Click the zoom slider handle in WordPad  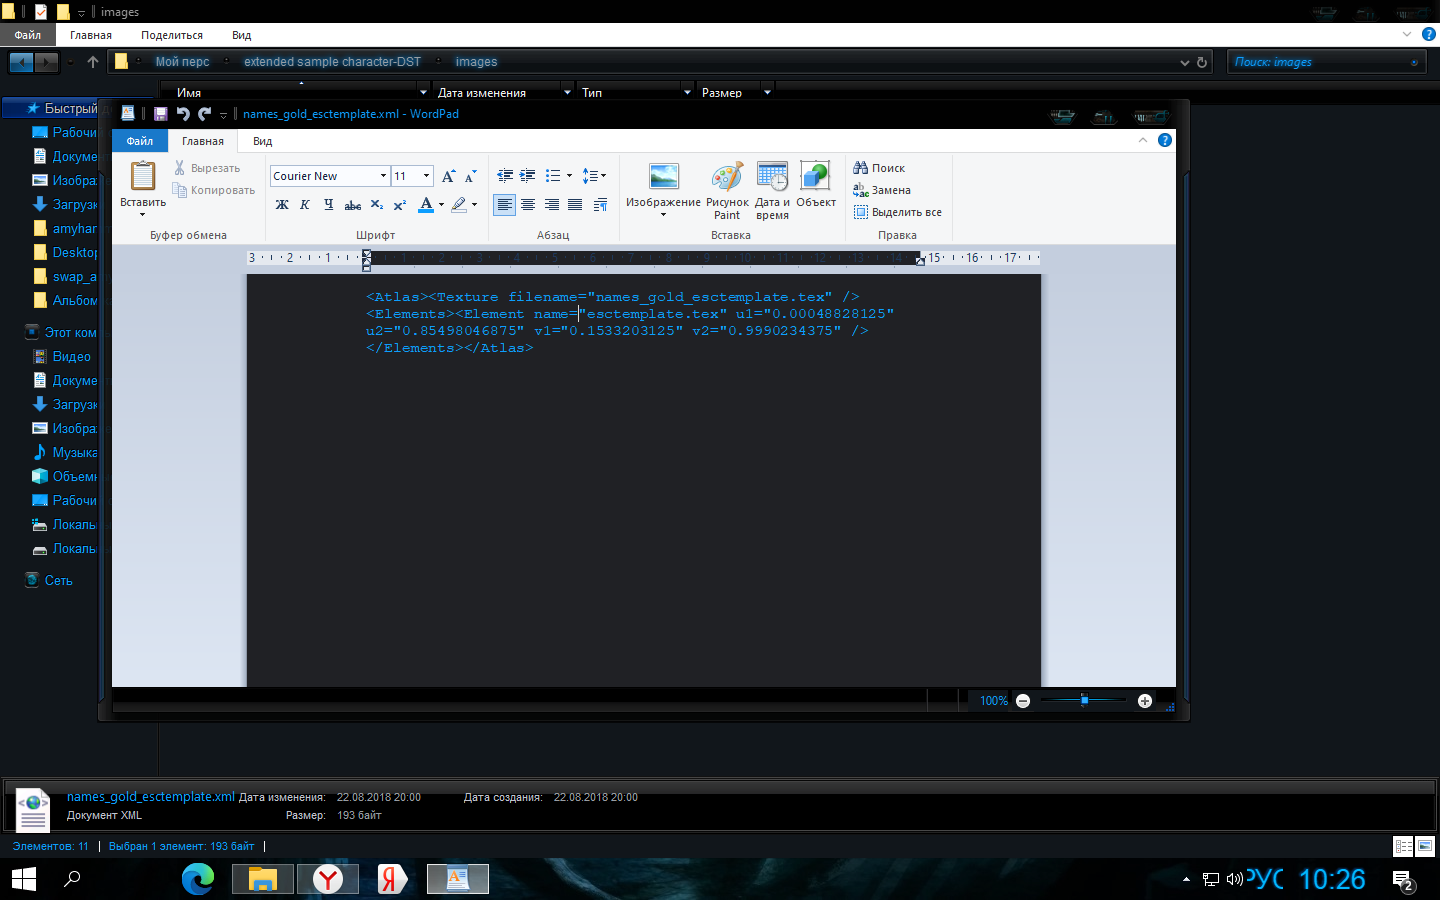[1084, 700]
